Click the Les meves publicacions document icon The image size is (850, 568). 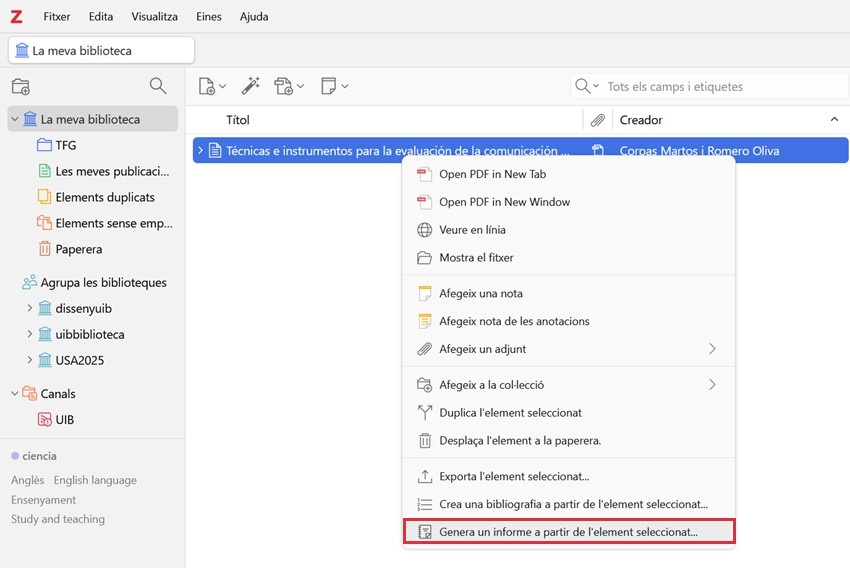pos(44,171)
